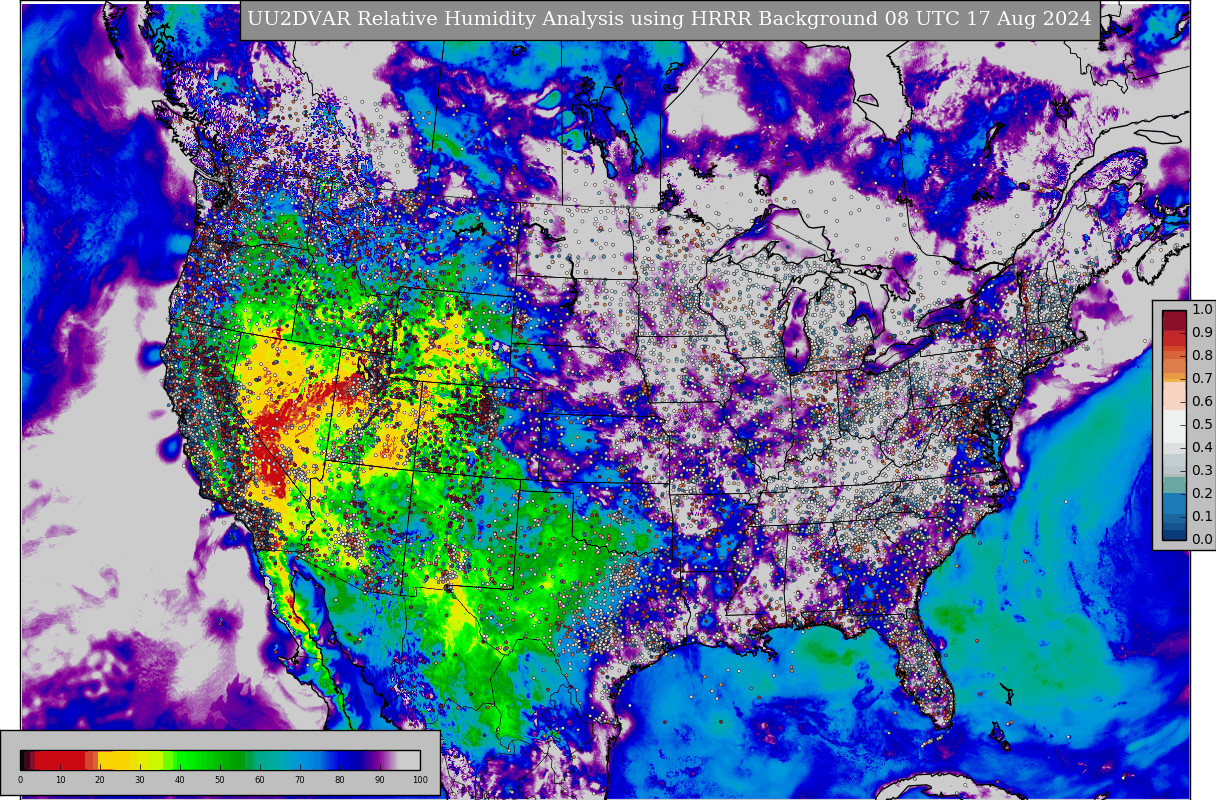Click the 0.1 label on the vertical colorbar
Viewport: 1216px width, 800px height.
pos(1202,517)
